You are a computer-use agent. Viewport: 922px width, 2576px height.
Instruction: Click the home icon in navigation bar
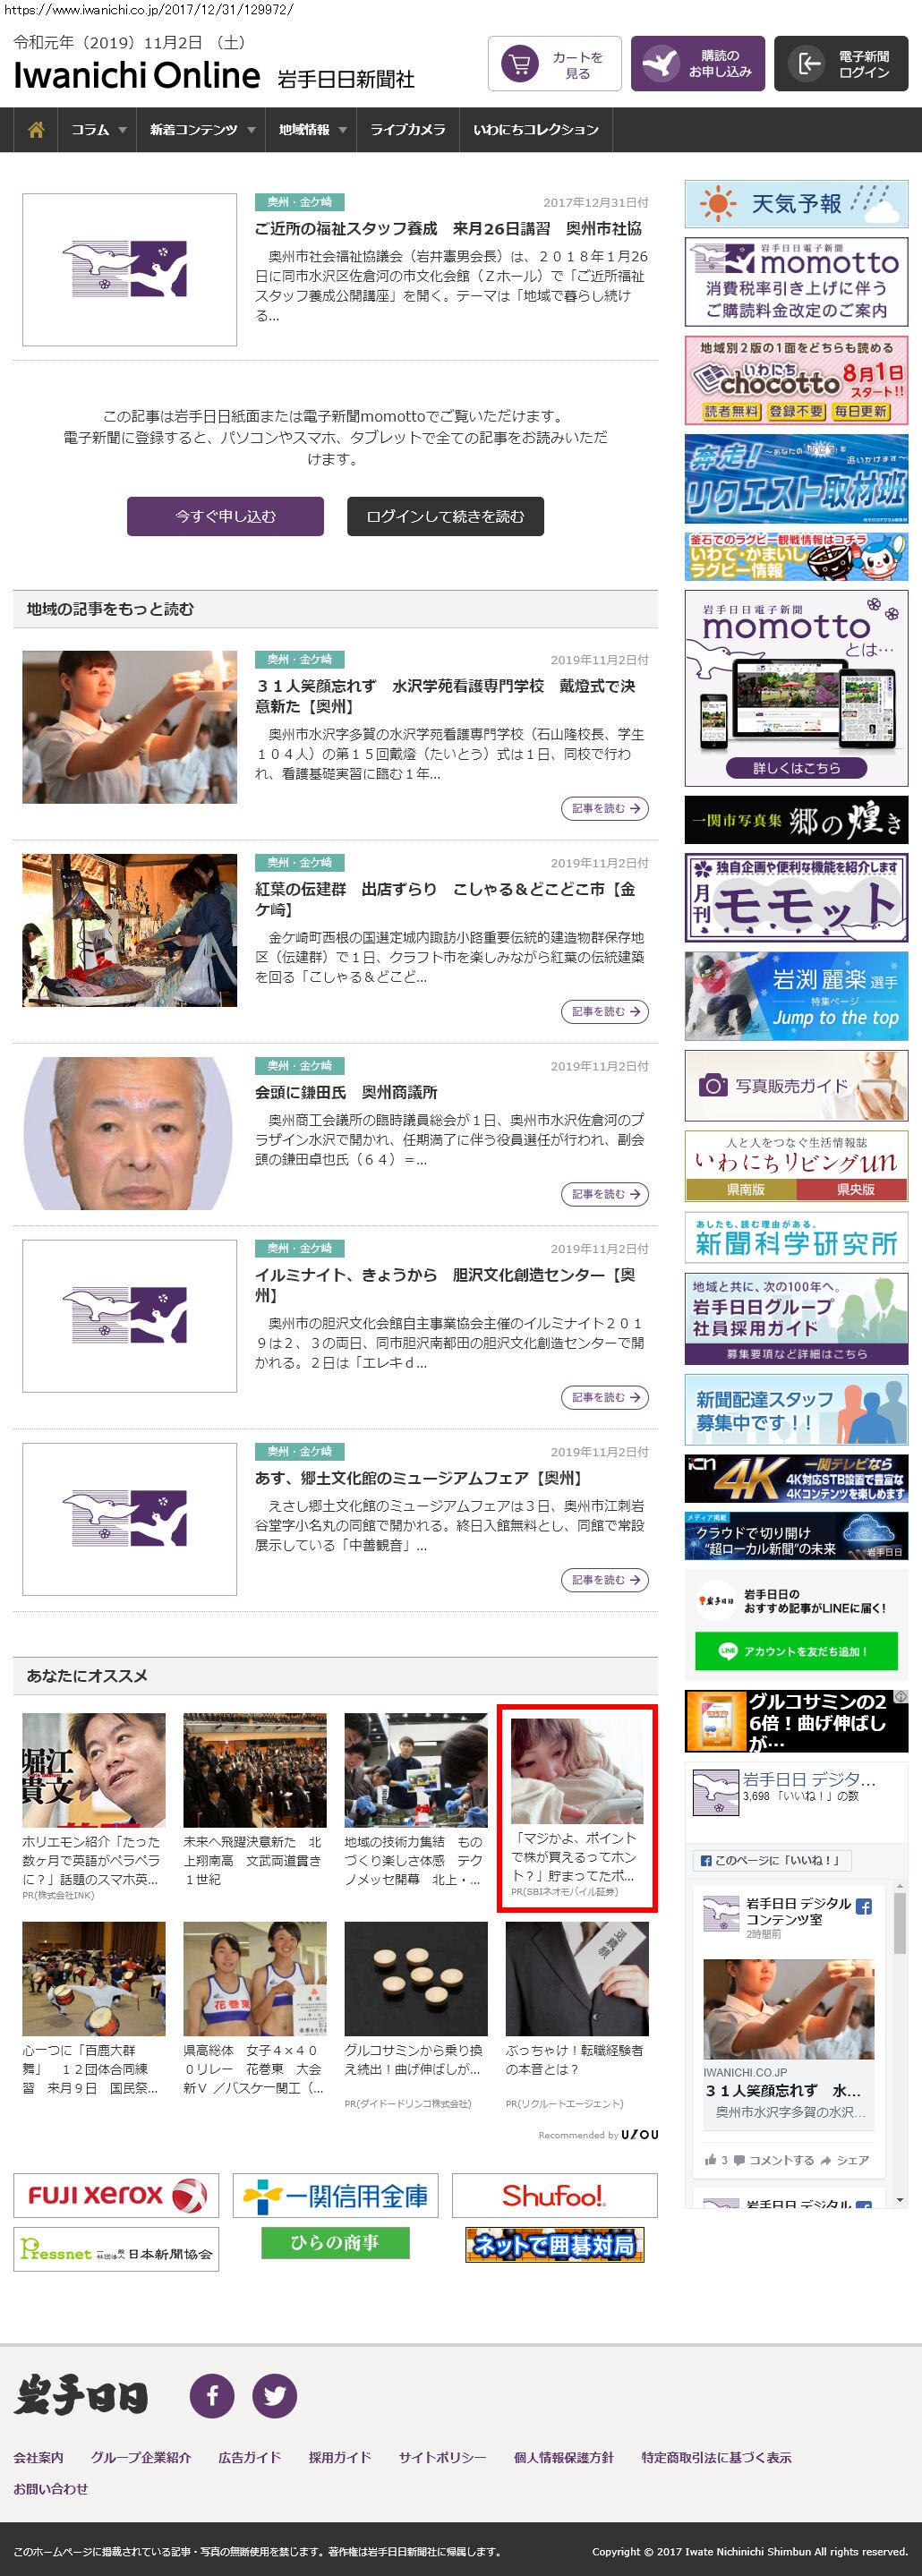tap(36, 130)
